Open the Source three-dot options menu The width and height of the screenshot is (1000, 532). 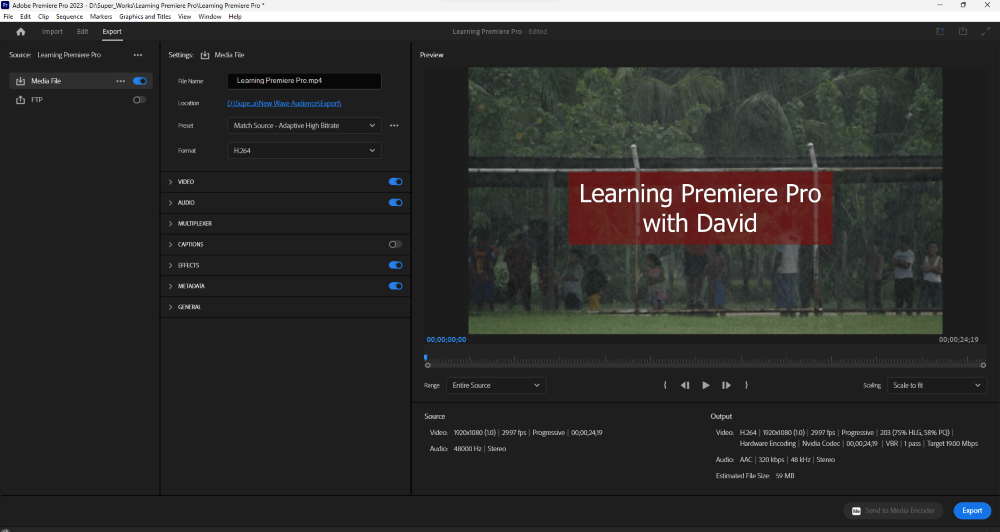pyautogui.click(x=138, y=55)
